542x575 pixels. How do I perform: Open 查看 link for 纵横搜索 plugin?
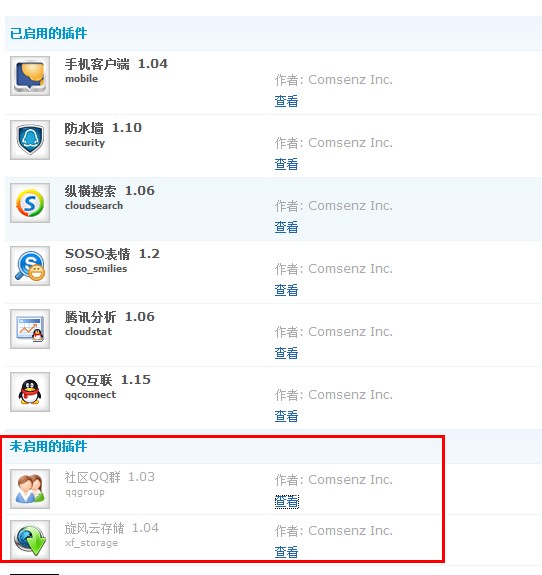286,227
